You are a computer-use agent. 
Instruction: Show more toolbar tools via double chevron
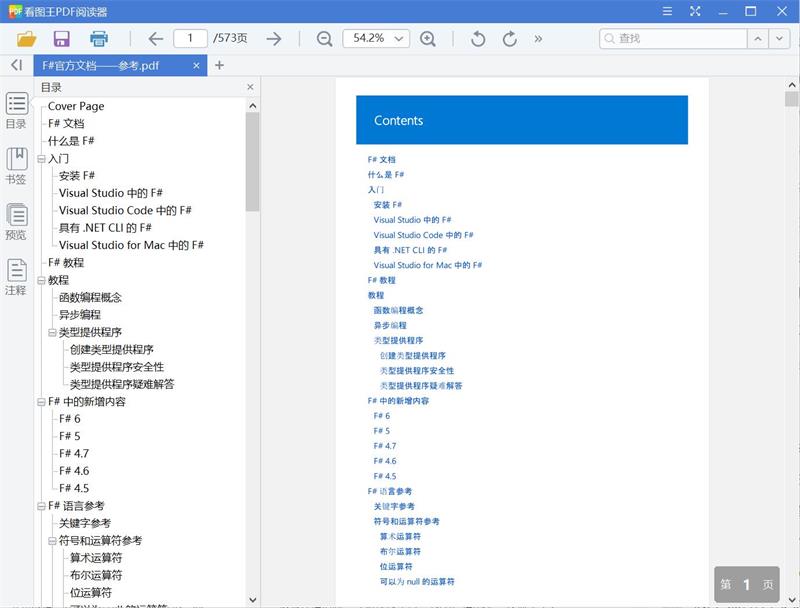click(538, 38)
